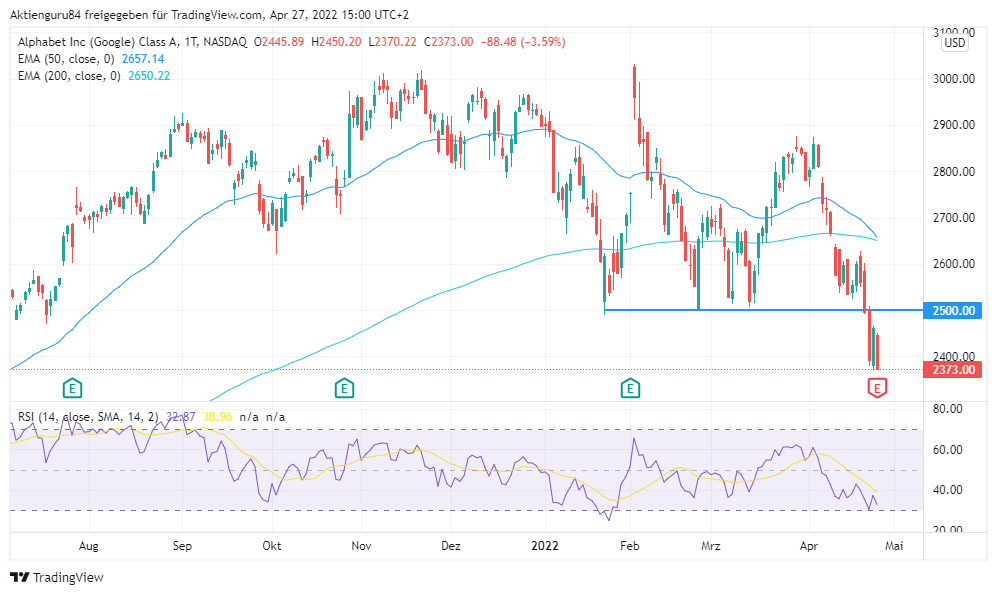
Task: Click the blue 2500.00 price line label
Action: (953, 310)
